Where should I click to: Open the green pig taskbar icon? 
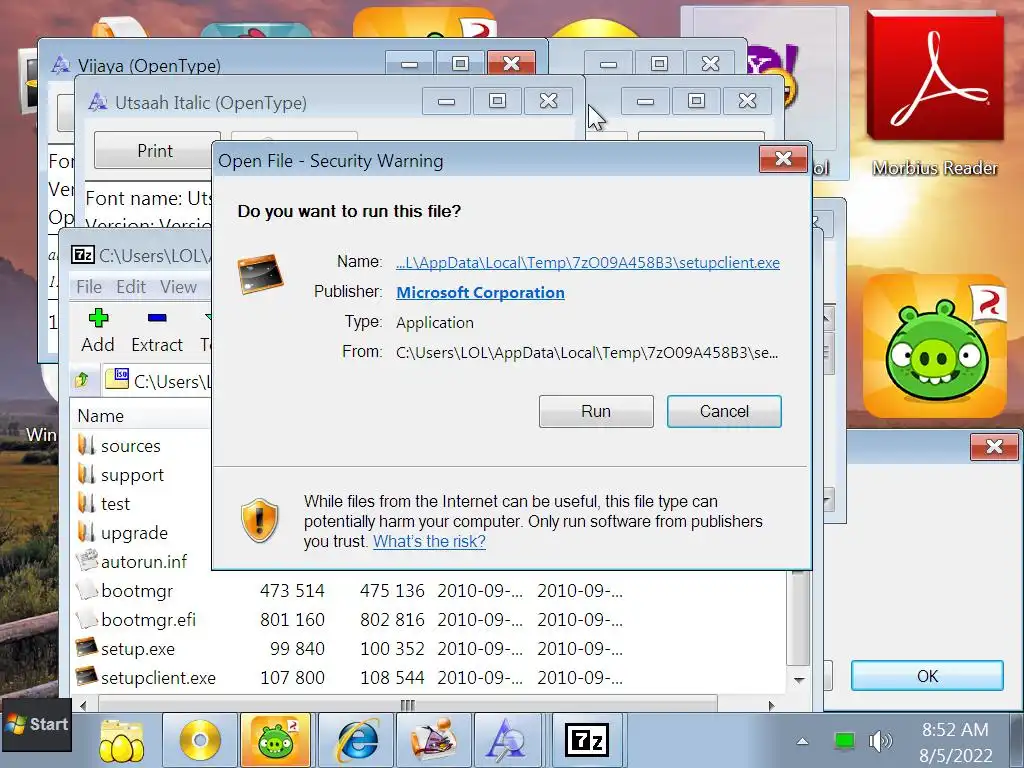(277, 741)
